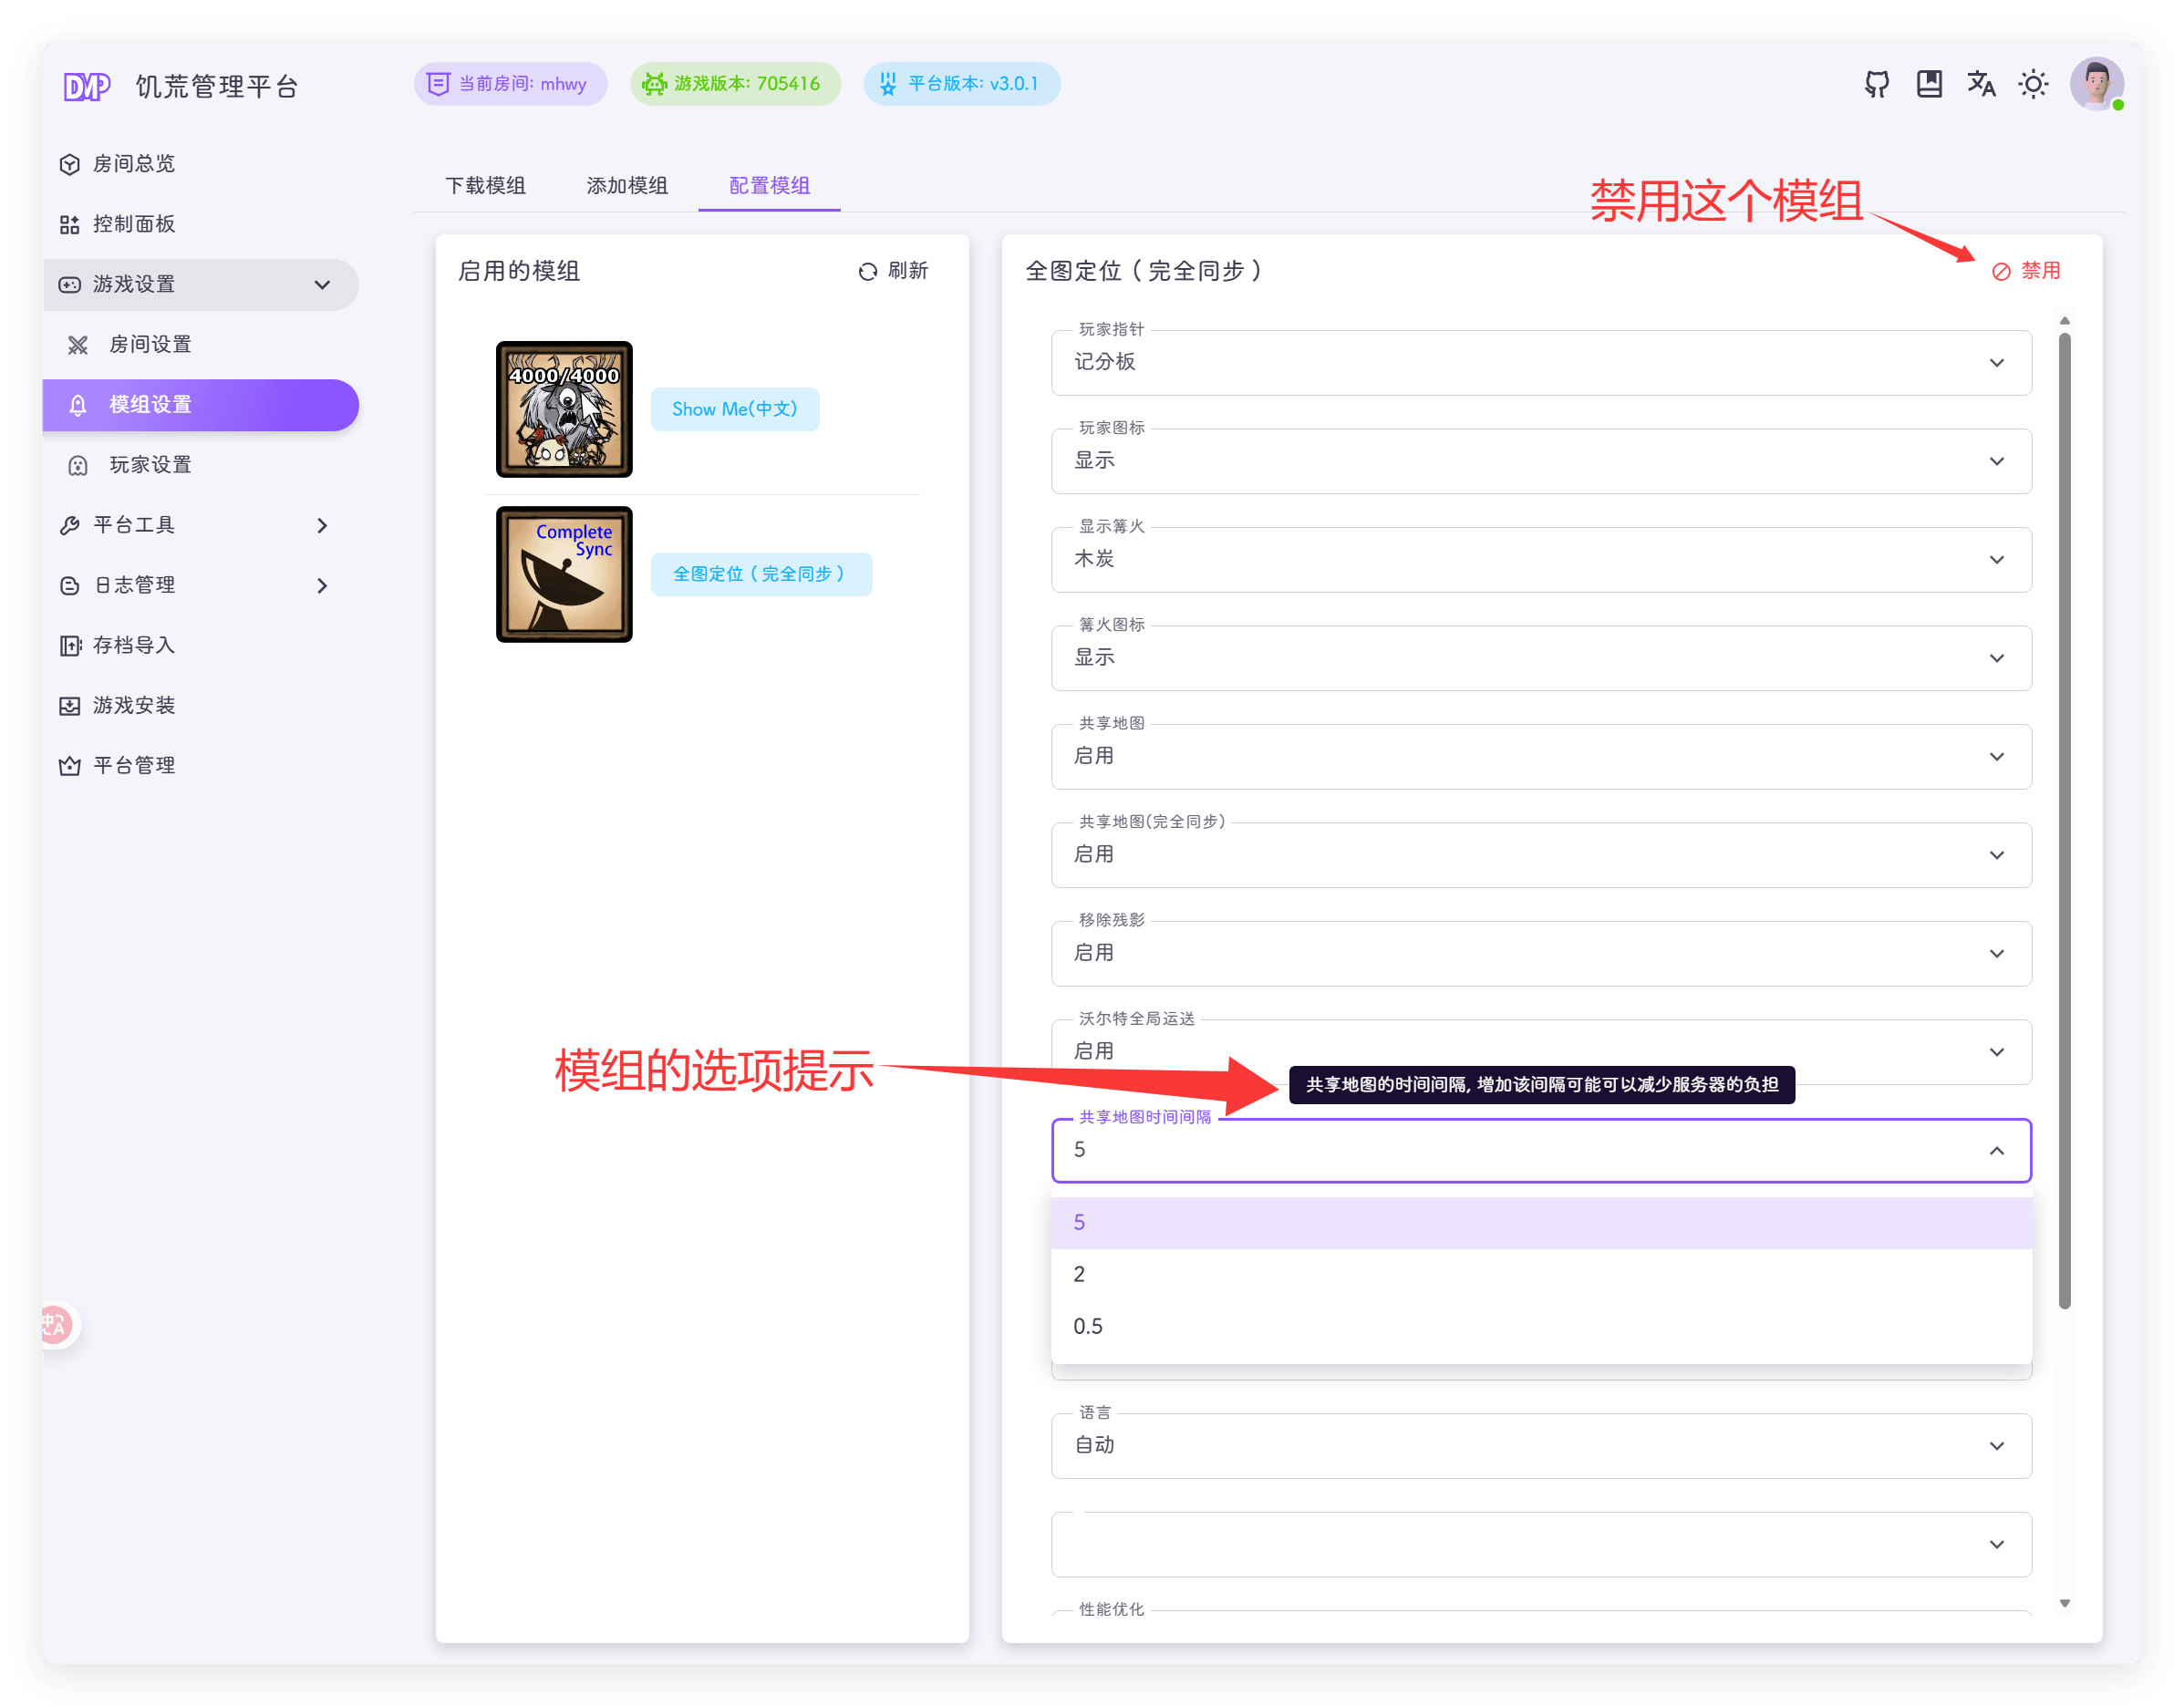Set 共享地图 option to 启用

click(x=1540, y=756)
